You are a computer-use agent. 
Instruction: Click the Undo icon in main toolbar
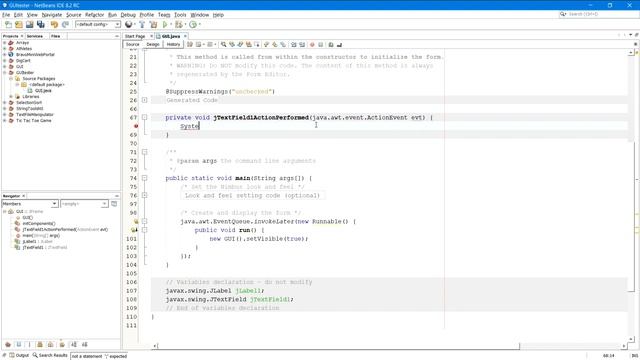54,24
